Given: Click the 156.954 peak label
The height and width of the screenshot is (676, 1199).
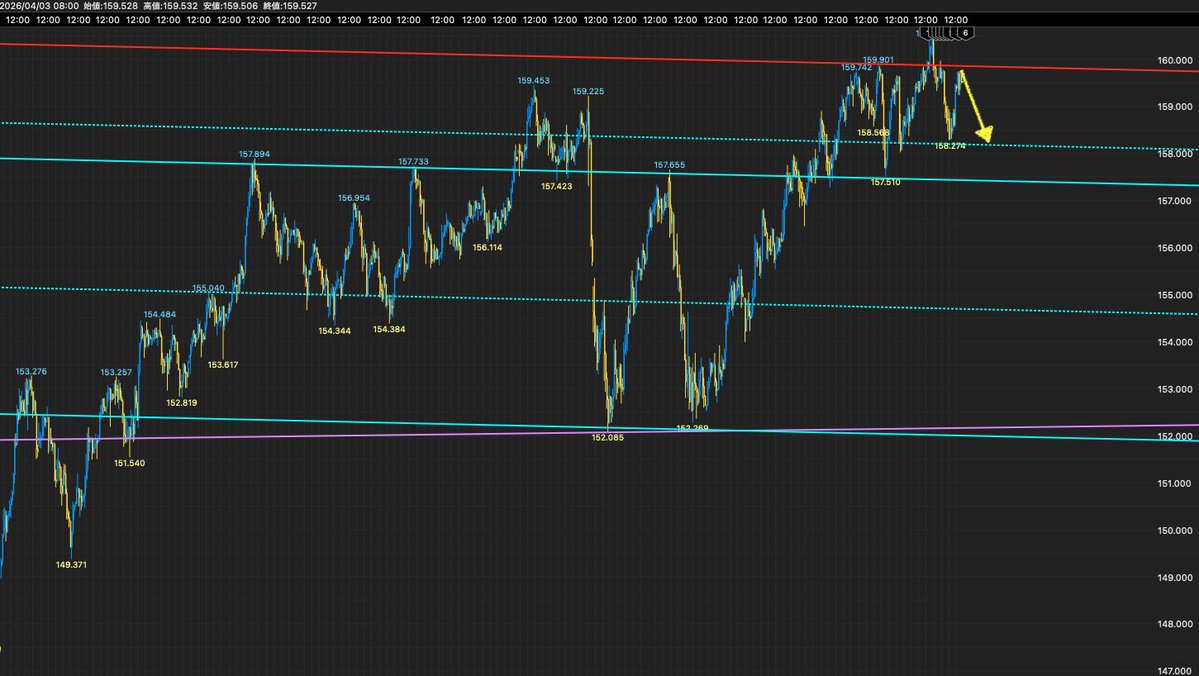Looking at the screenshot, I should (x=354, y=197).
